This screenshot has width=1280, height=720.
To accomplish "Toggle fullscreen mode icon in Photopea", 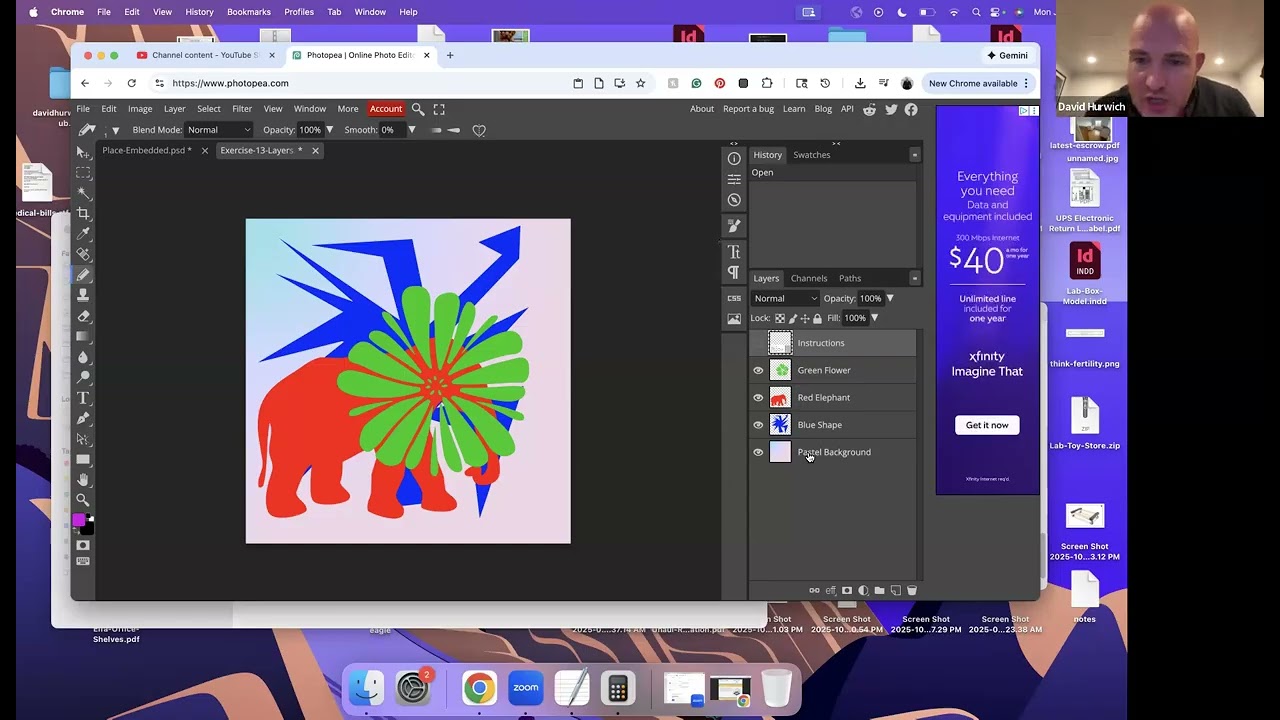I will [x=439, y=109].
